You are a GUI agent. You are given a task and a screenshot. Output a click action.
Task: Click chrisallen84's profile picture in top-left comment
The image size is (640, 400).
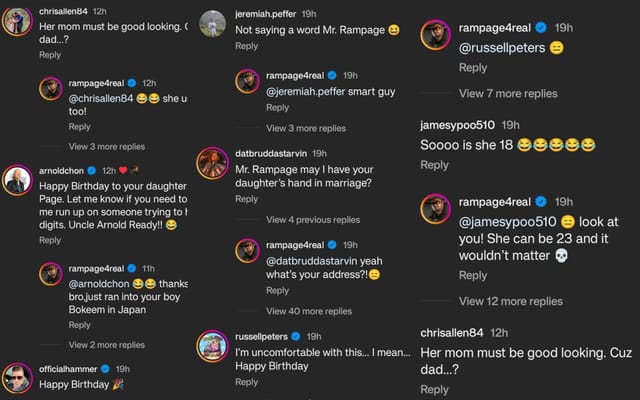click(16, 22)
